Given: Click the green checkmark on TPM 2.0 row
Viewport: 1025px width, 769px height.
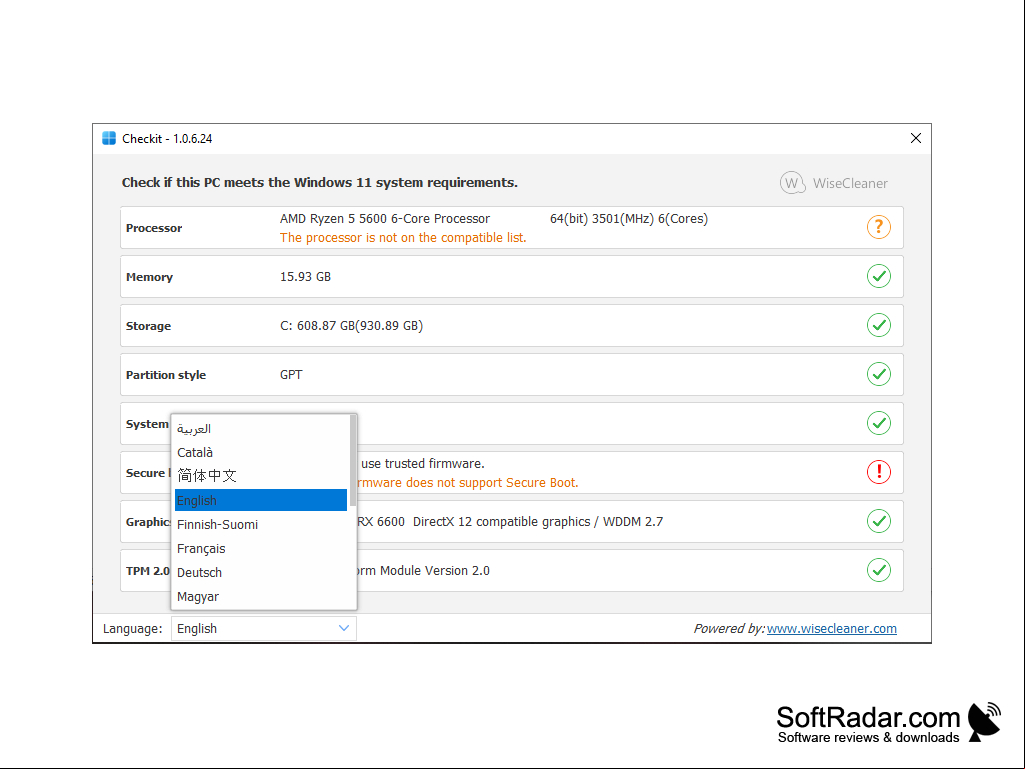Looking at the screenshot, I should 879,570.
